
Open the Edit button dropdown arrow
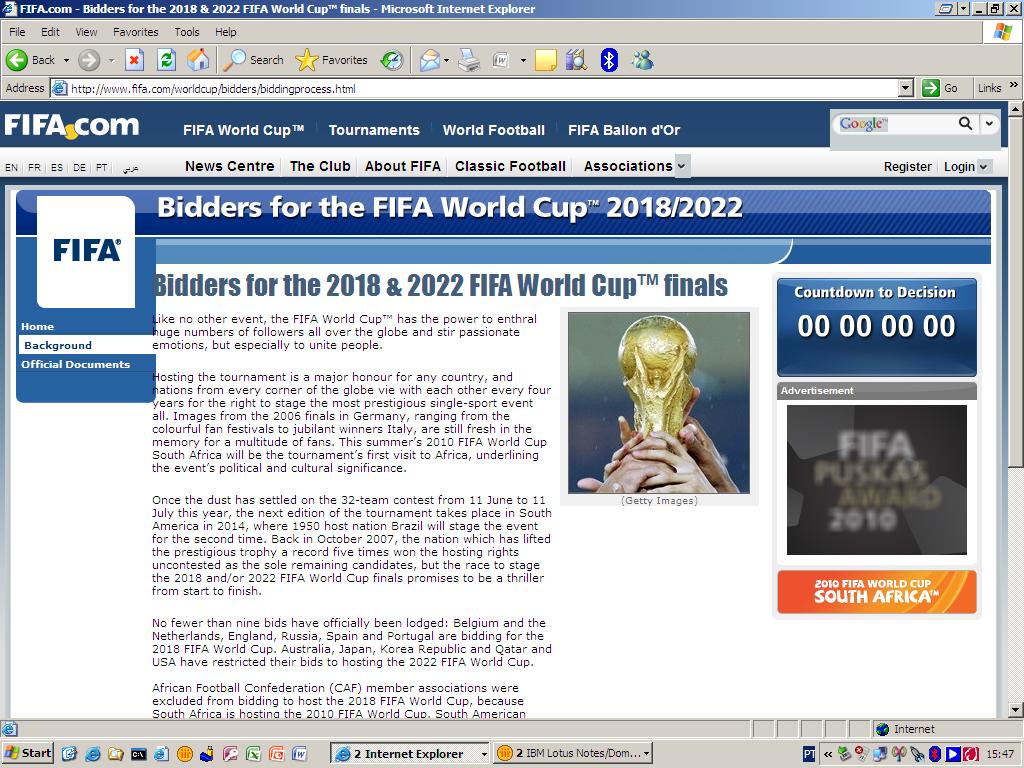[523, 60]
